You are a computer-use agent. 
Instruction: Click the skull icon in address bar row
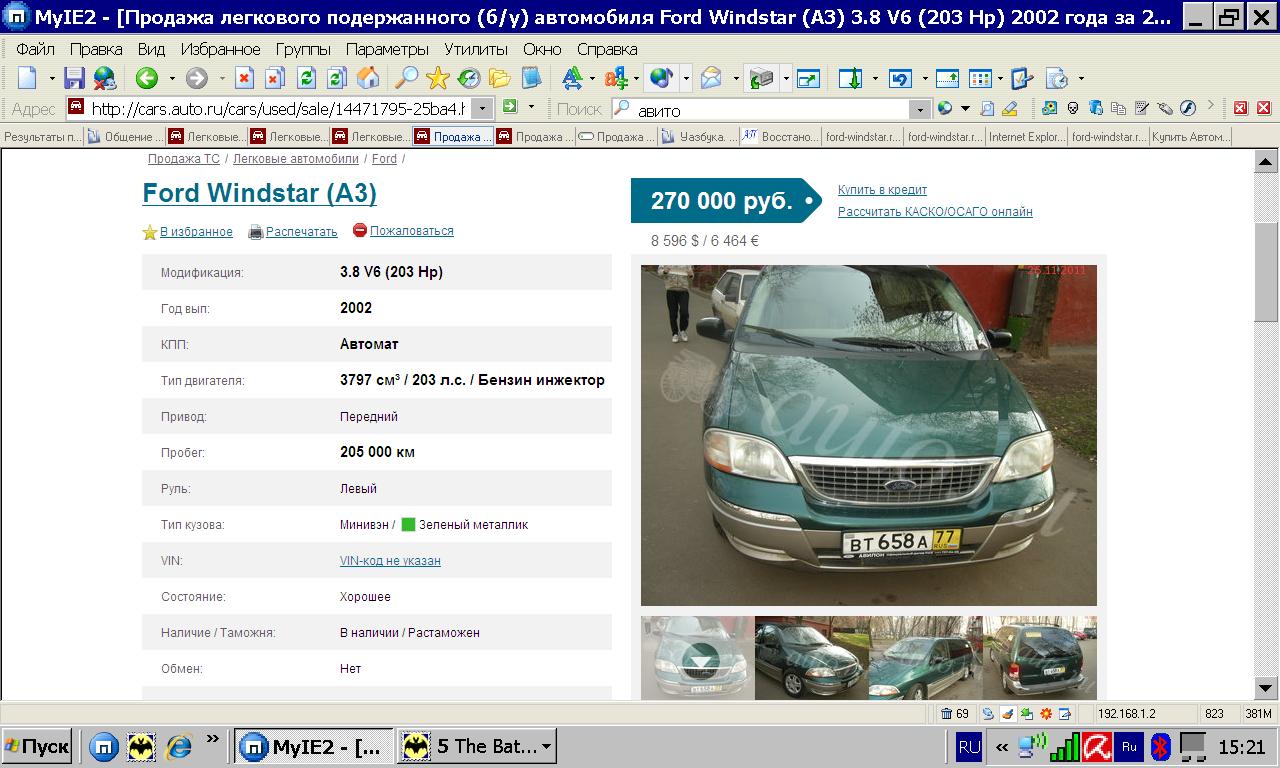1073,108
